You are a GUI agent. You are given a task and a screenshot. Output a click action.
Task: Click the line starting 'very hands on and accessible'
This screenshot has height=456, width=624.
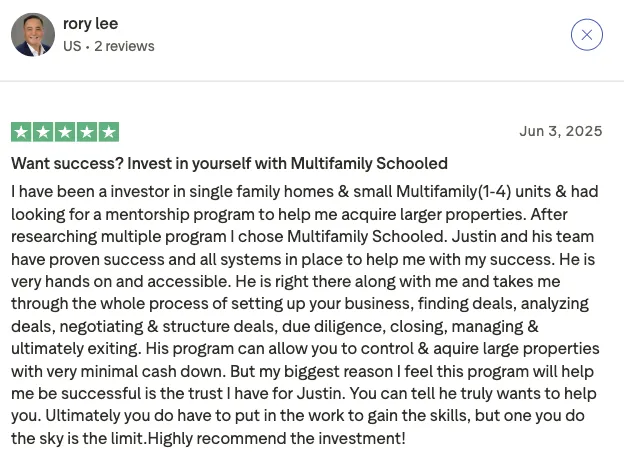pos(285,282)
